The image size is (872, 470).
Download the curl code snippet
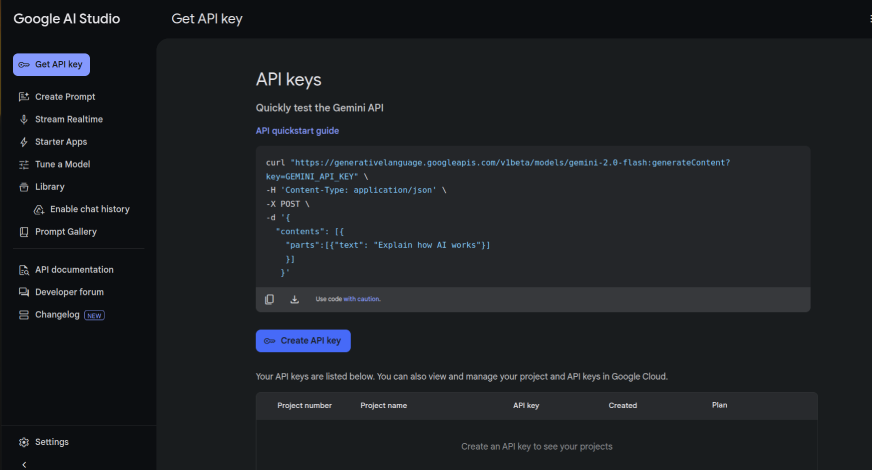tap(294, 299)
